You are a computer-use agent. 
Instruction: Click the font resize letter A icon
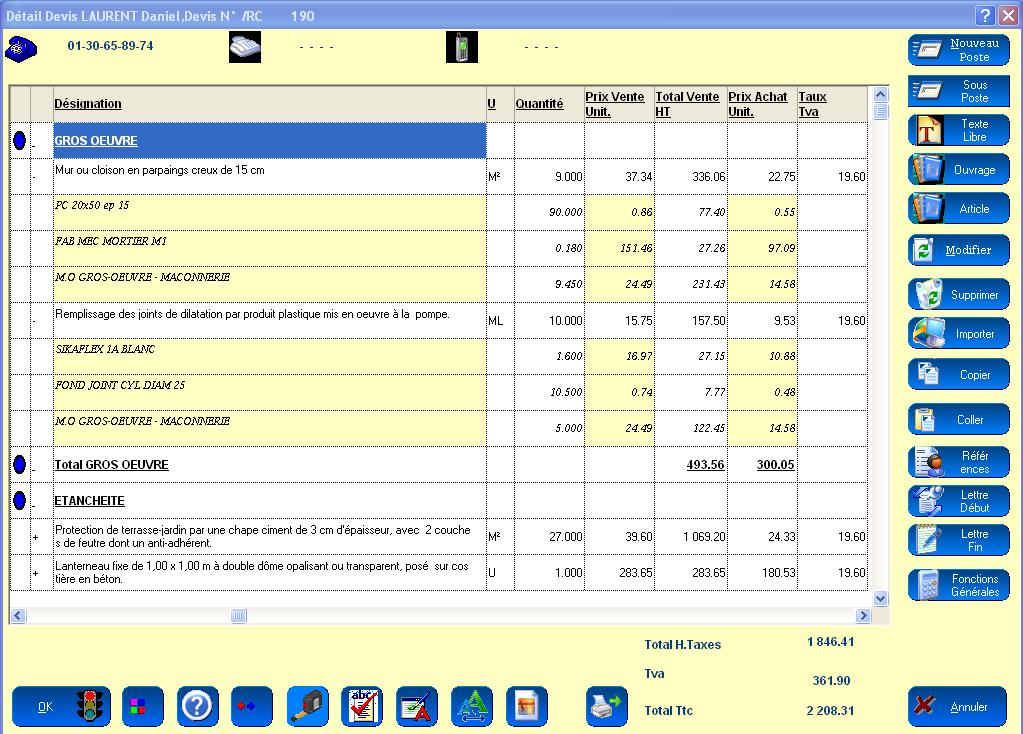[471, 707]
